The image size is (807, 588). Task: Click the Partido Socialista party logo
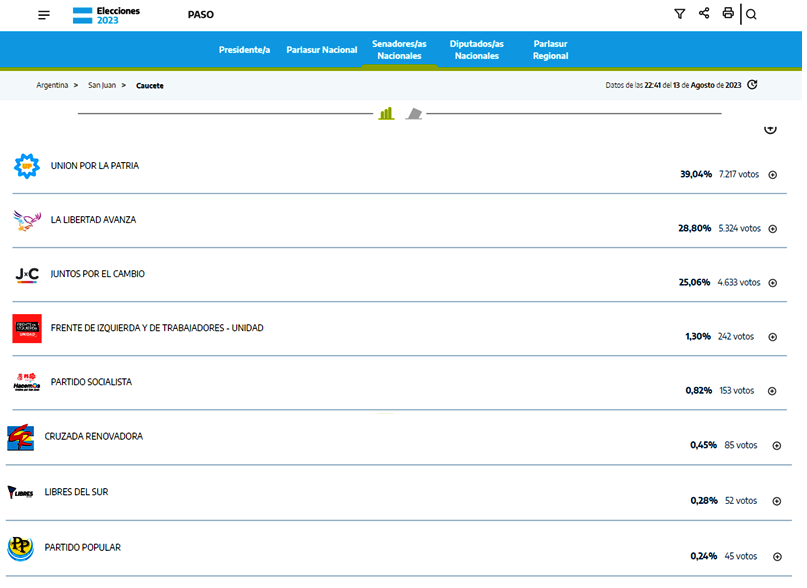click(26, 383)
